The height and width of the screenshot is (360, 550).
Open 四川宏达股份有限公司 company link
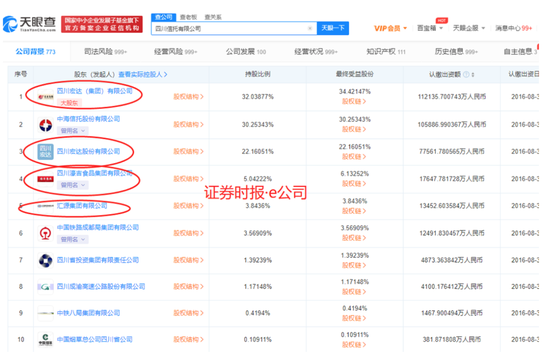click(x=88, y=151)
